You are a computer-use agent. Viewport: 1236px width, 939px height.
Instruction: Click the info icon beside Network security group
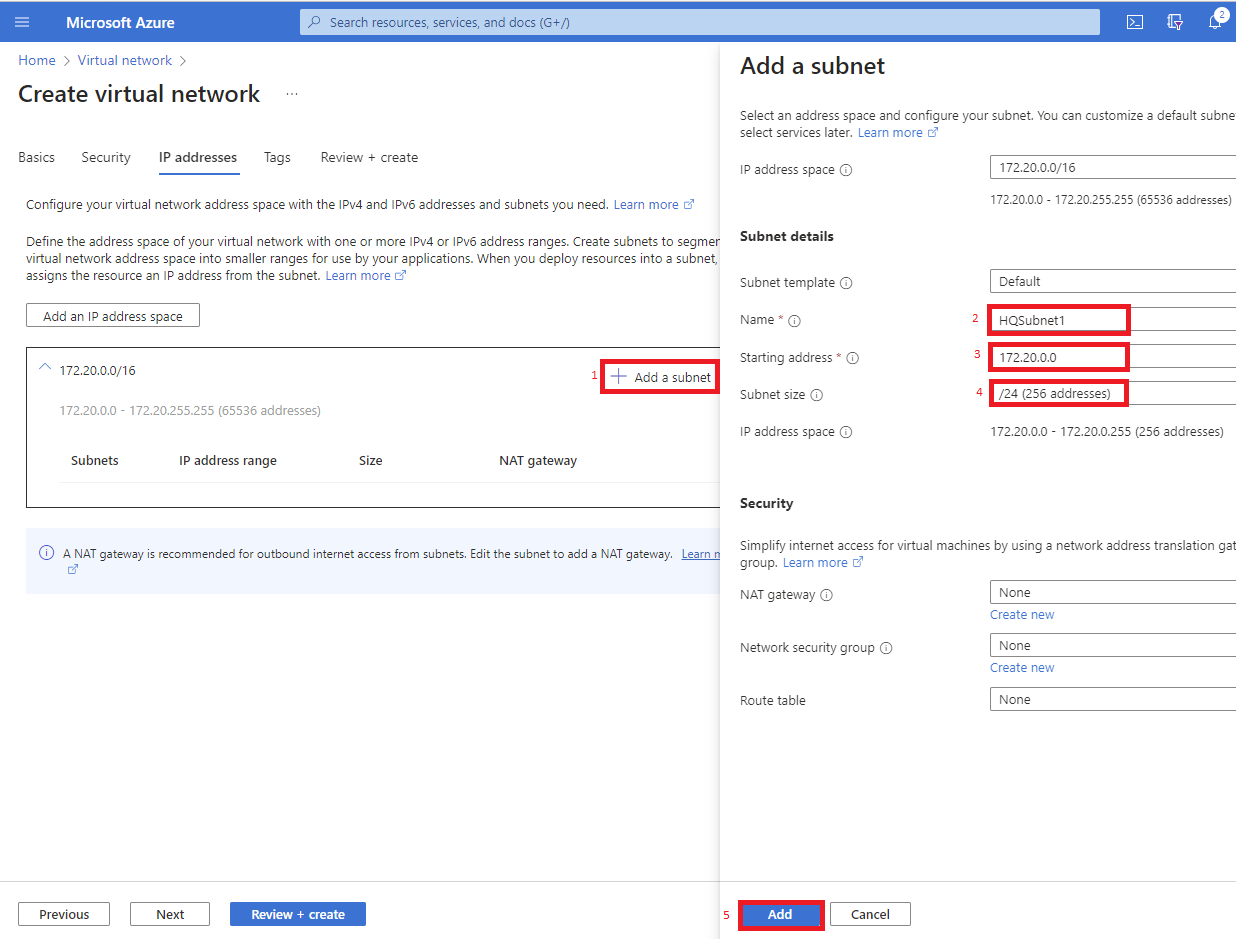click(x=888, y=647)
